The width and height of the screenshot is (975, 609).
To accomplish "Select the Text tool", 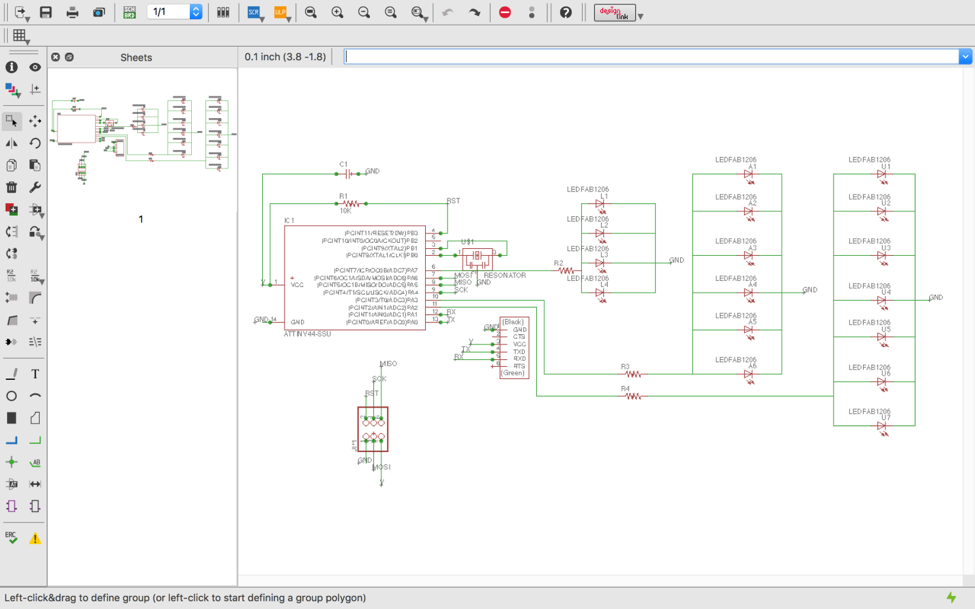I will tap(35, 374).
